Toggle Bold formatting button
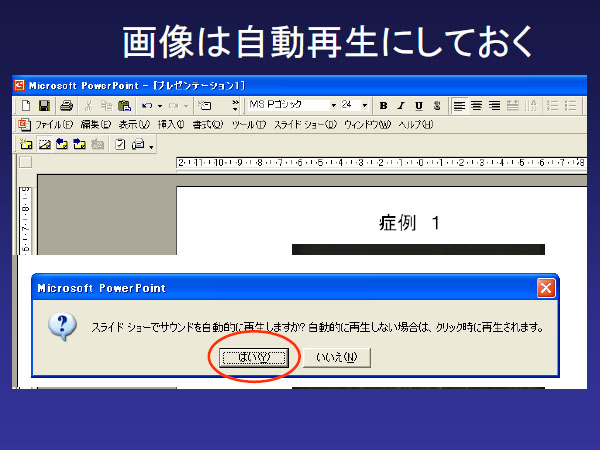 click(384, 105)
